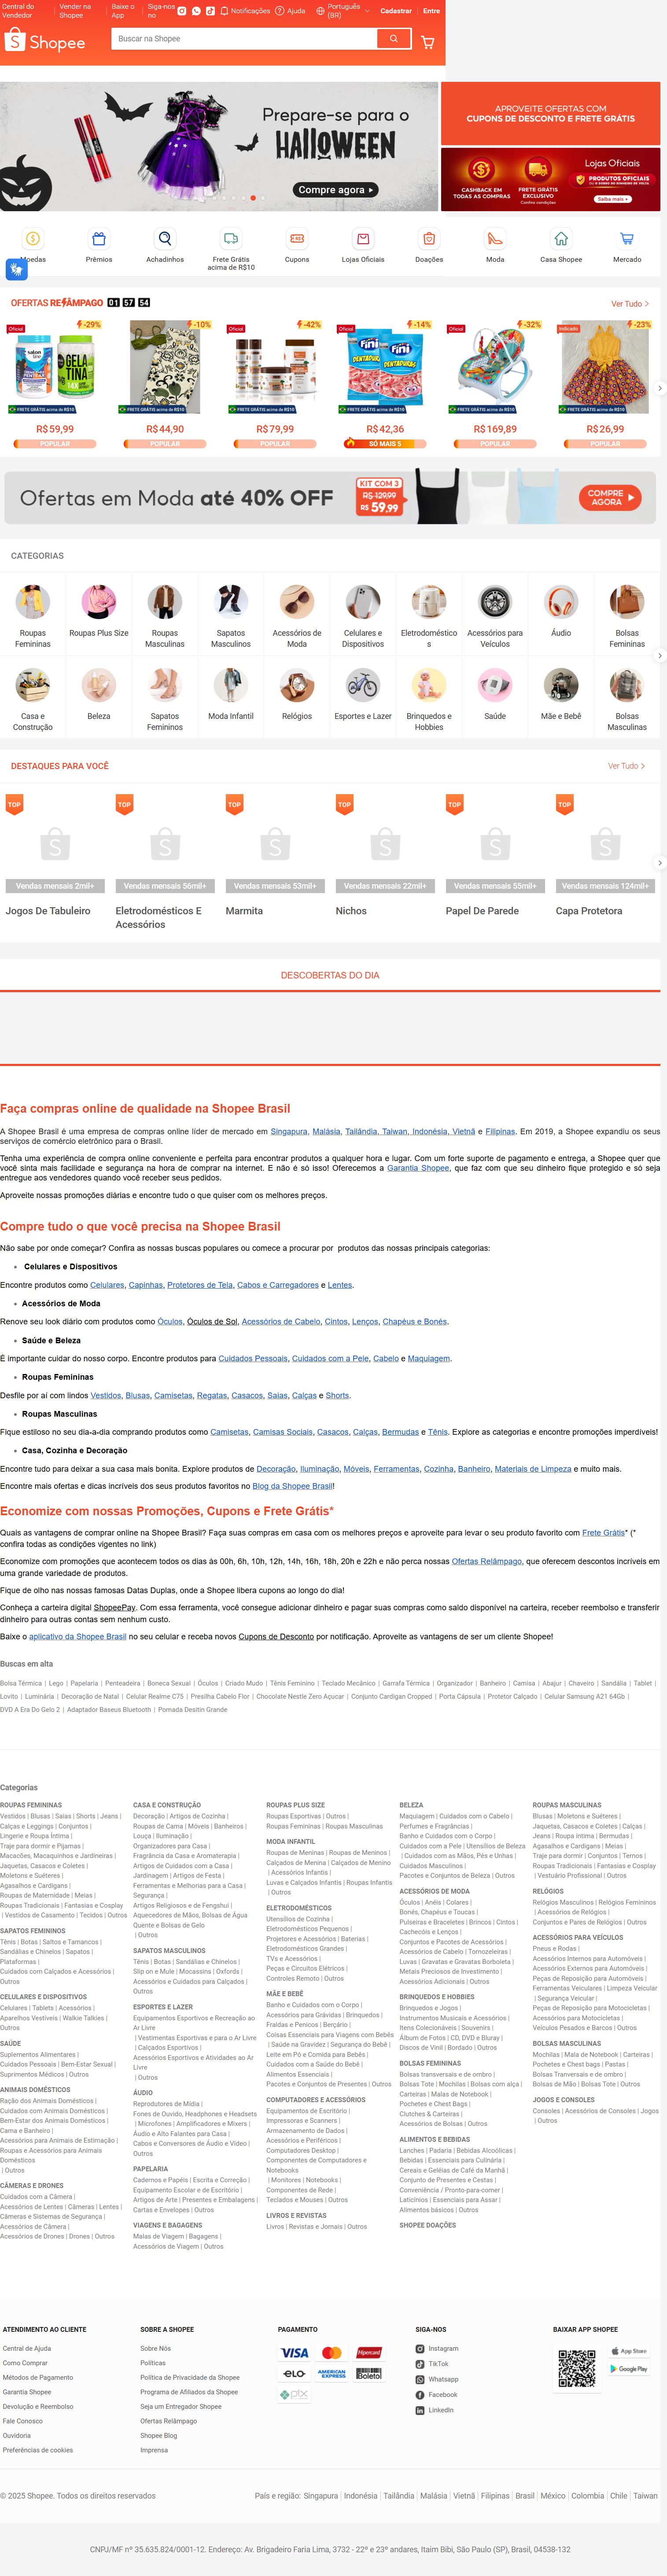The width and height of the screenshot is (667, 2576).
Task: Open Instagram link in Siga-nos footer
Action: pos(437,2349)
